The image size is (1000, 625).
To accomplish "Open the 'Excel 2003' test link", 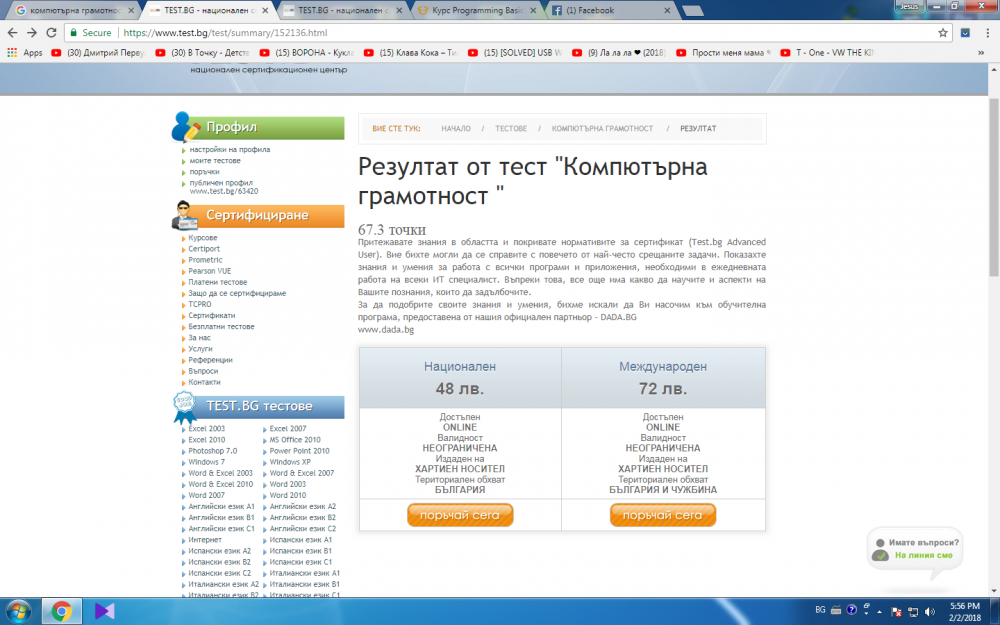I will (207, 429).
